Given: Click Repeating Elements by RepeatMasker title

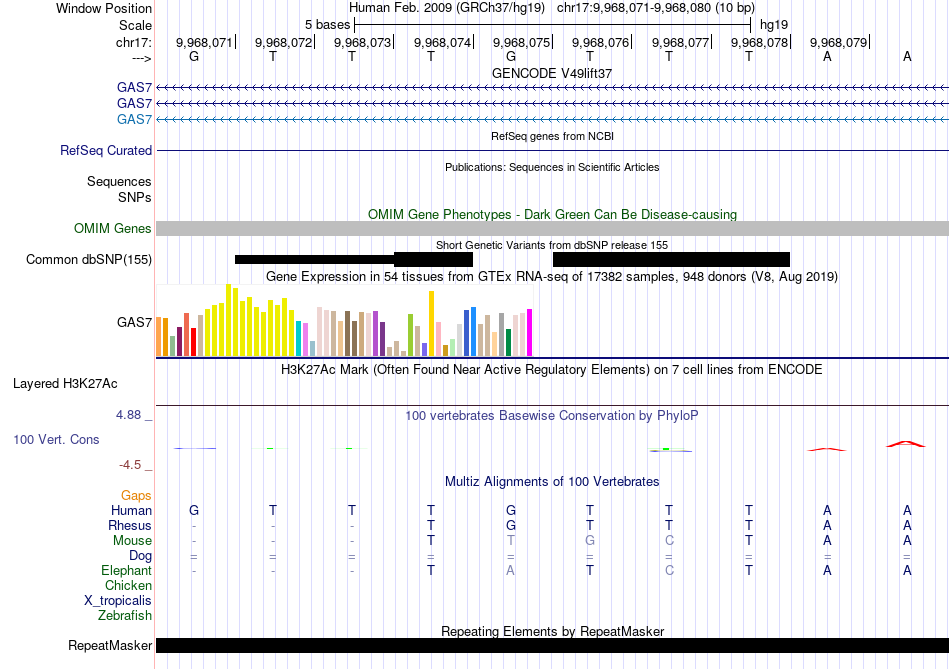Looking at the screenshot, I should pyautogui.click(x=552, y=631).
